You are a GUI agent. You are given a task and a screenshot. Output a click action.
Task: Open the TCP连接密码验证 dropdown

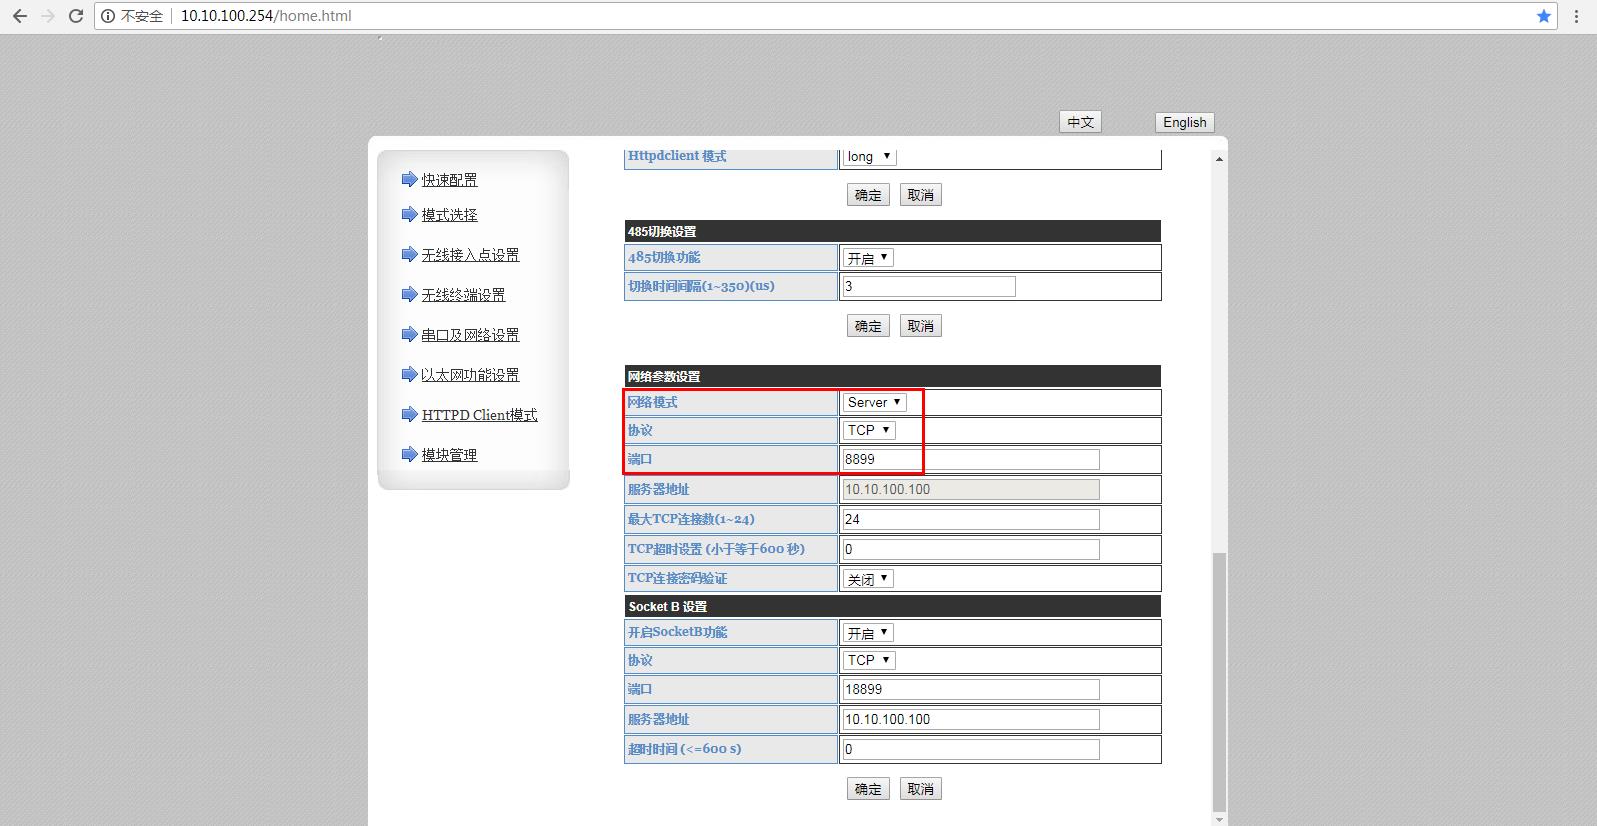pyautogui.click(x=867, y=579)
